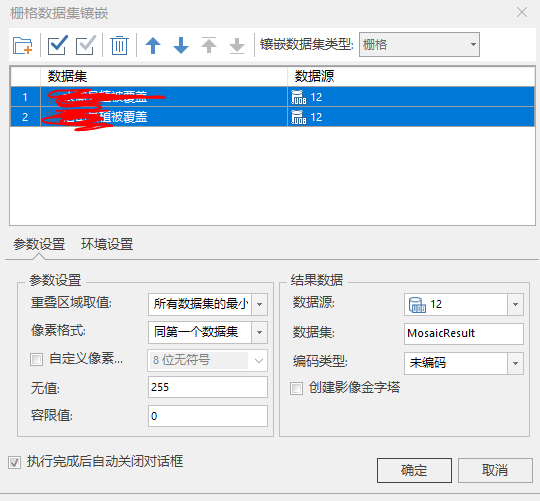Click the 取消 button
The image size is (540, 501).
pyautogui.click(x=495, y=470)
